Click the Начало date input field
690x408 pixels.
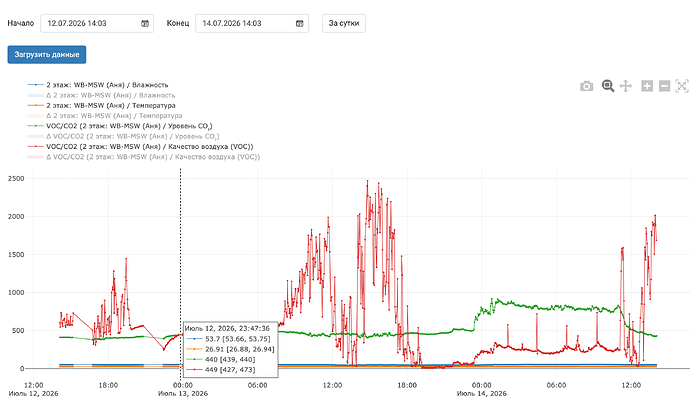(97, 23)
